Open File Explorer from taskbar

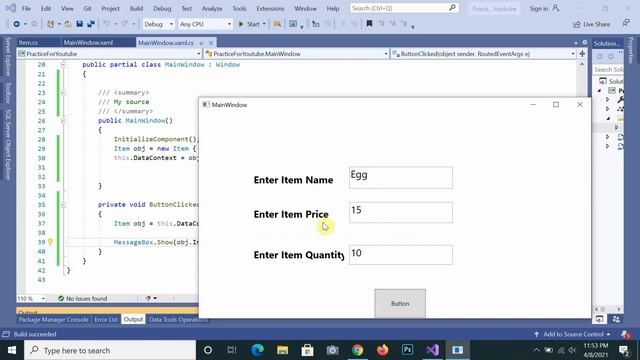[x=282, y=350]
